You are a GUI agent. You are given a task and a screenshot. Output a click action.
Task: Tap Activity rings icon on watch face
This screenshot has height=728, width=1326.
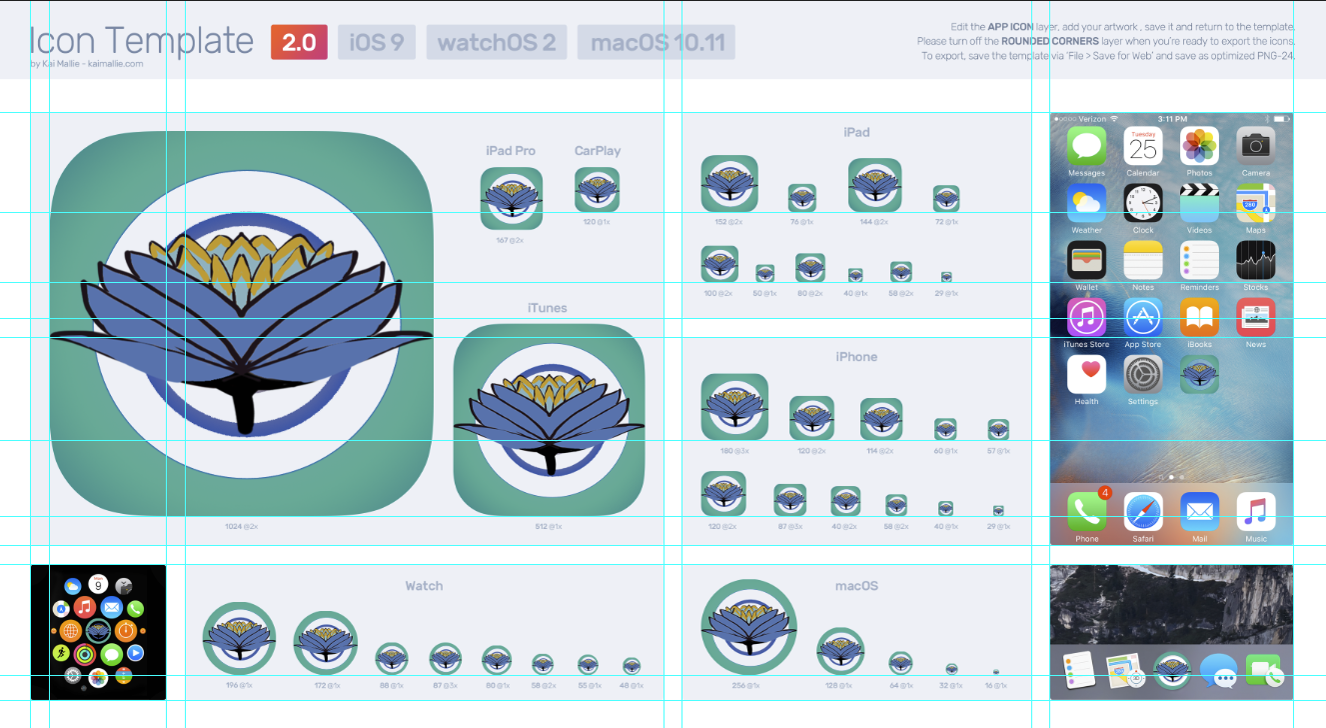coord(85,654)
